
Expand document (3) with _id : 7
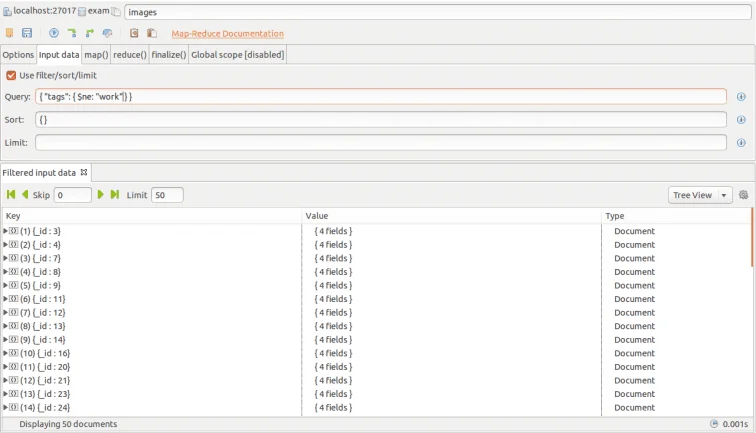coord(5,258)
